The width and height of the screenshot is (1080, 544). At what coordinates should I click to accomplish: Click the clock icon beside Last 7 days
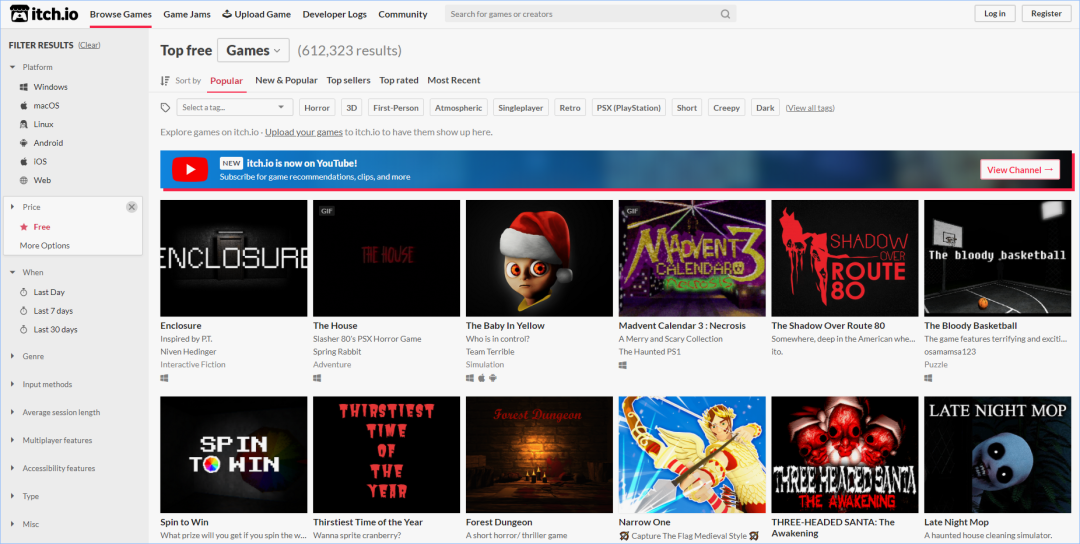[23, 311]
